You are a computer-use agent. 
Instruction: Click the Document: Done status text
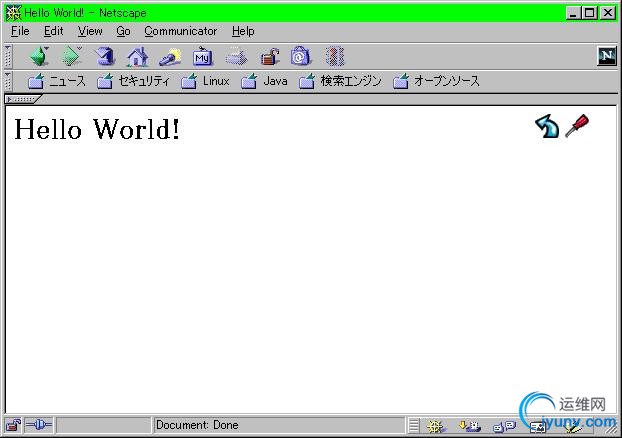(197, 425)
